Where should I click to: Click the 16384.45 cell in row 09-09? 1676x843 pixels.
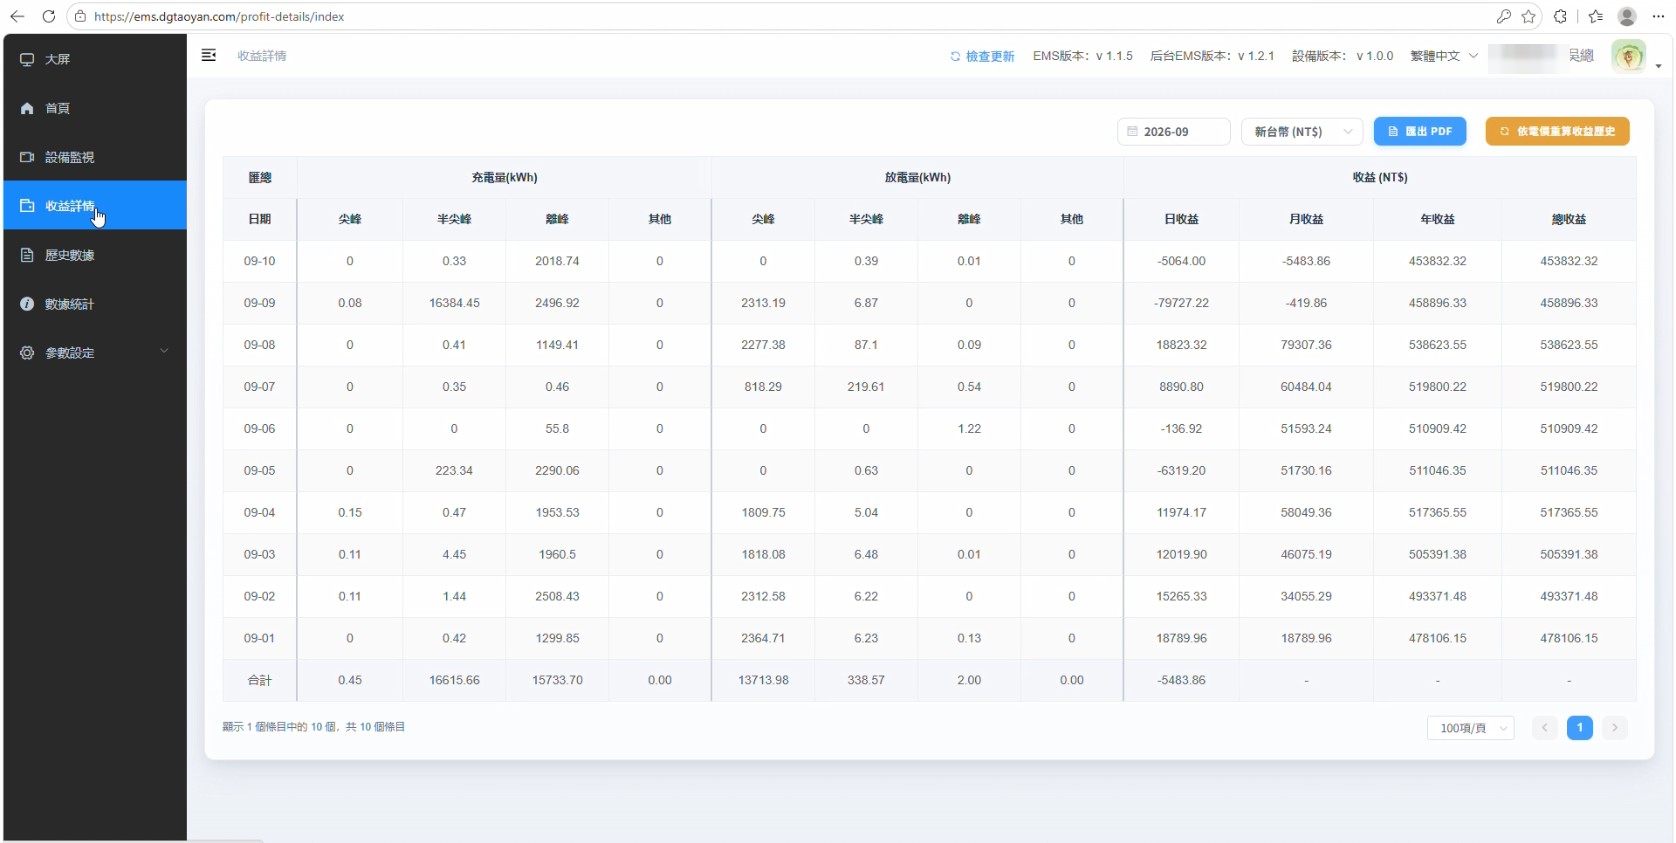tap(454, 303)
